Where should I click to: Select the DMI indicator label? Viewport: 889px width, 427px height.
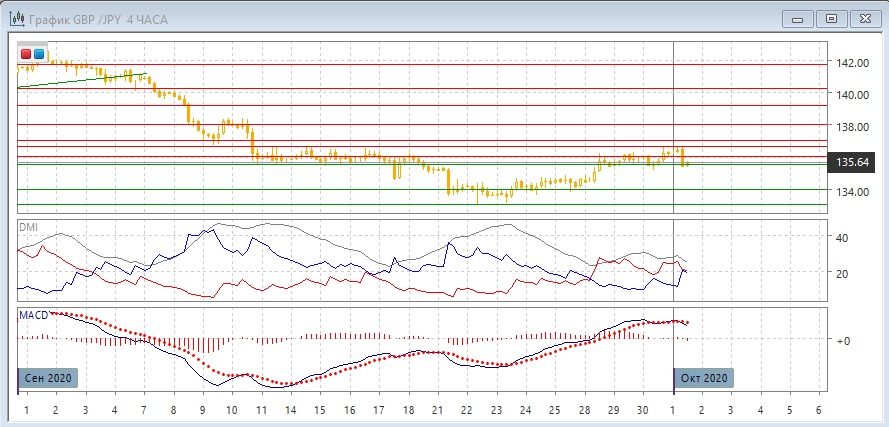tap(29, 226)
